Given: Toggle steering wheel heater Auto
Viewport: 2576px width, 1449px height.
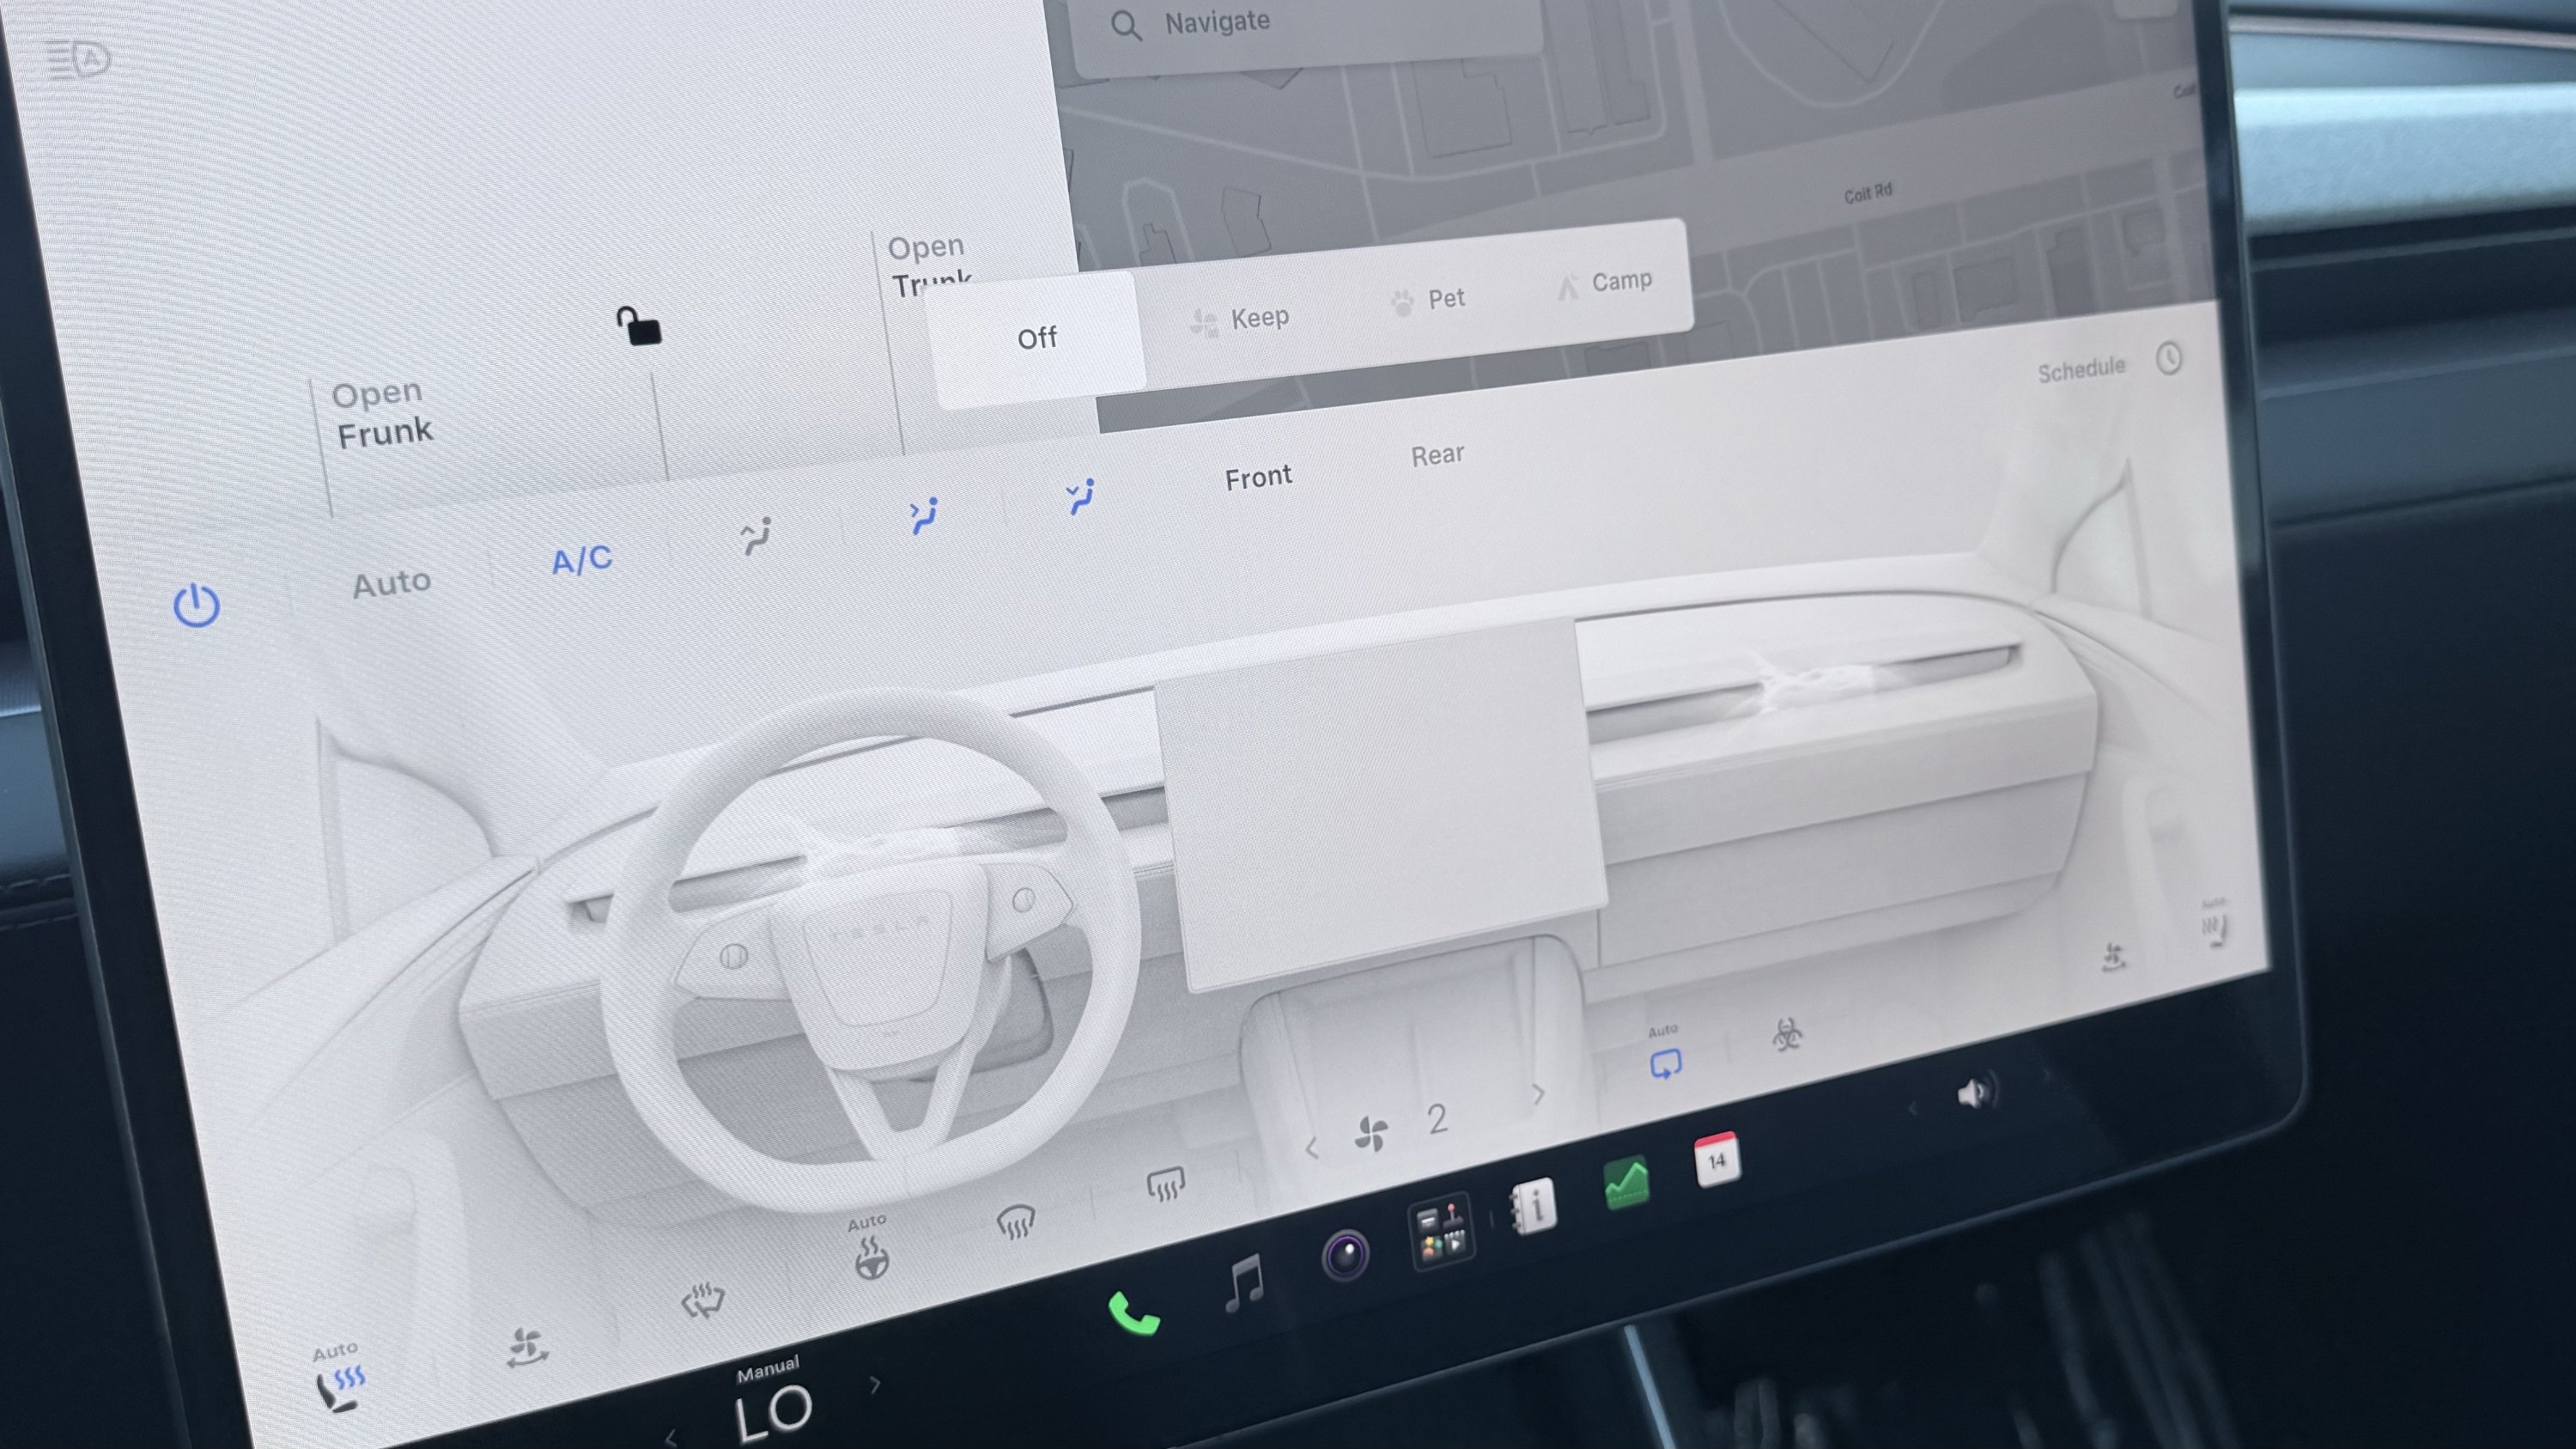Looking at the screenshot, I should click(870, 1249).
